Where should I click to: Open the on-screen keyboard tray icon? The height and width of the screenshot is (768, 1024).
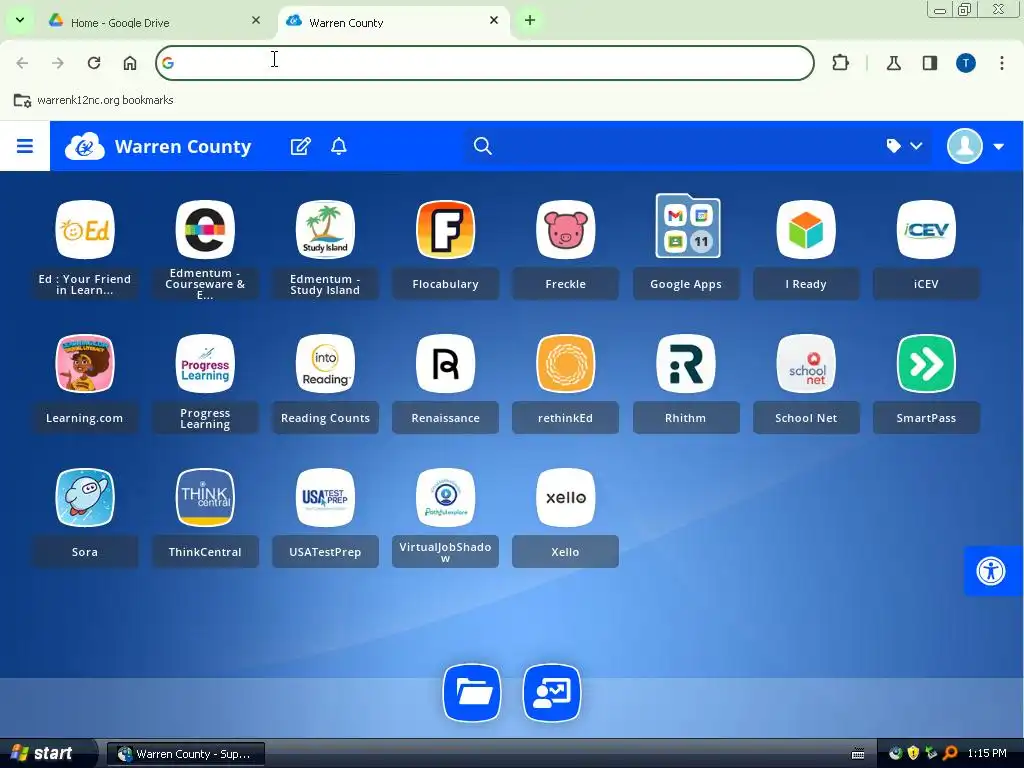tap(858, 754)
